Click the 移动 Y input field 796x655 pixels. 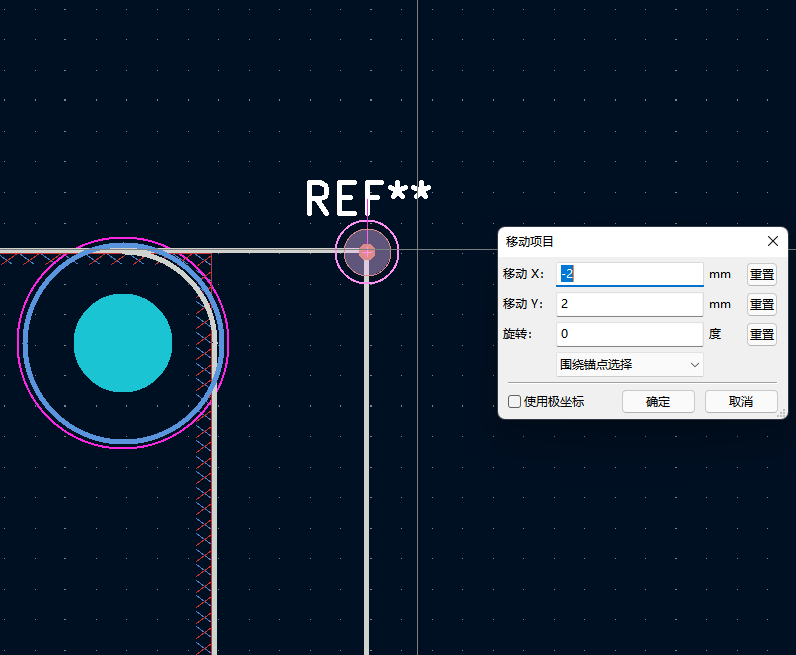click(x=629, y=304)
